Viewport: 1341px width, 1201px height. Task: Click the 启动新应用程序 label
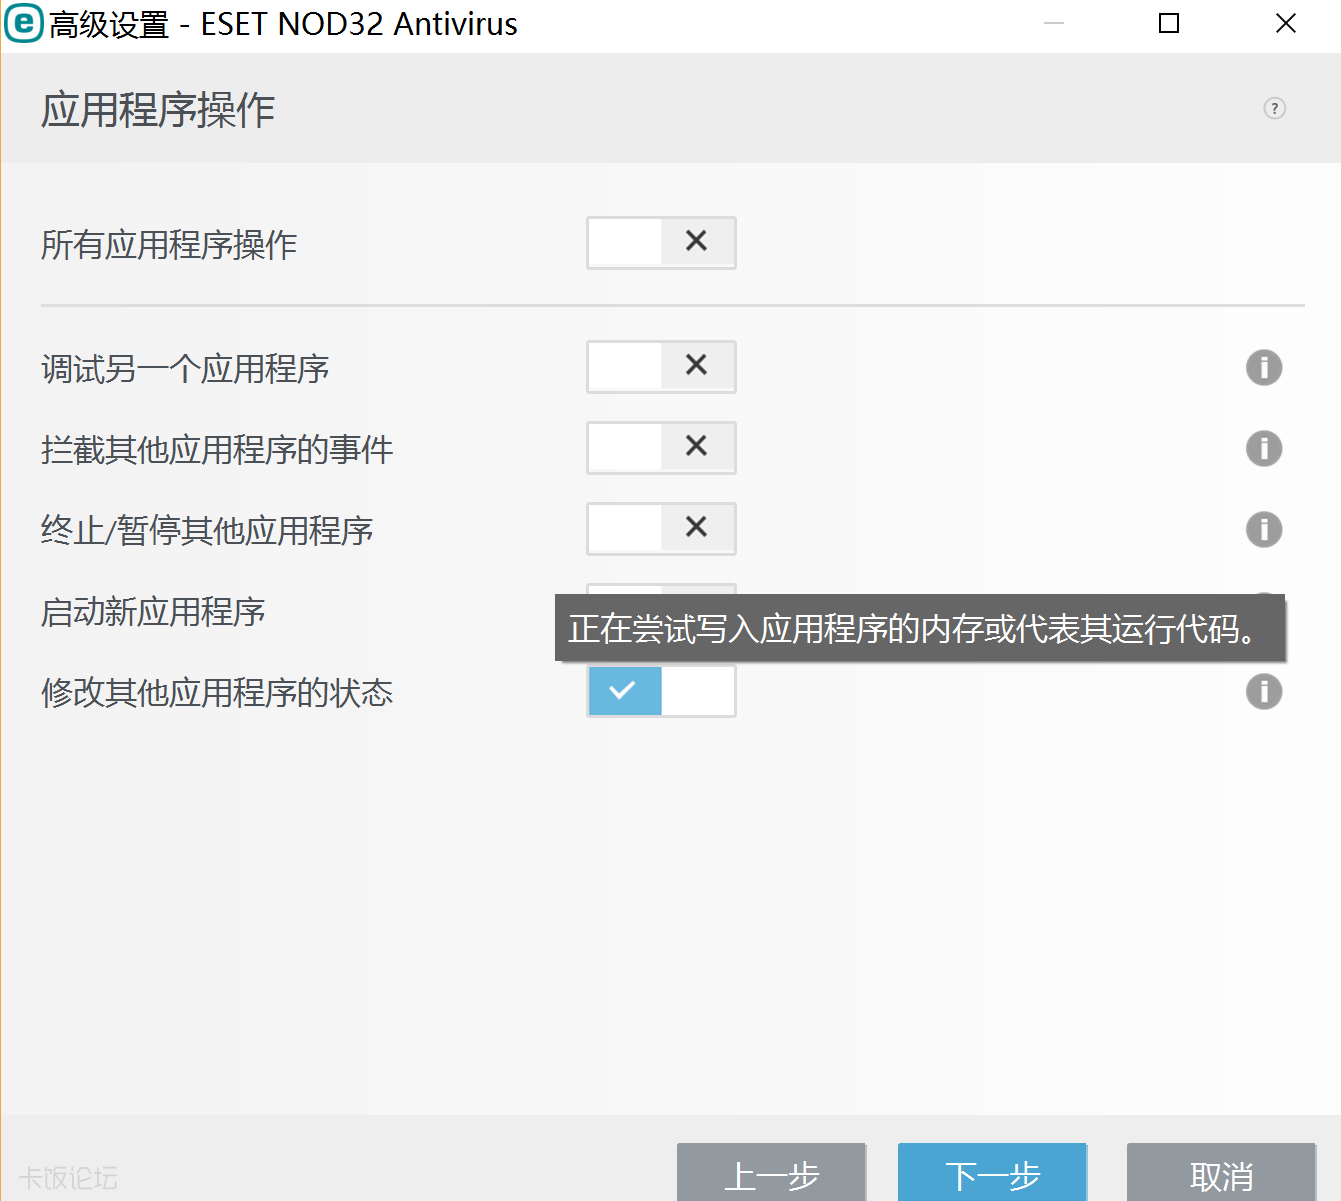pyautogui.click(x=153, y=611)
